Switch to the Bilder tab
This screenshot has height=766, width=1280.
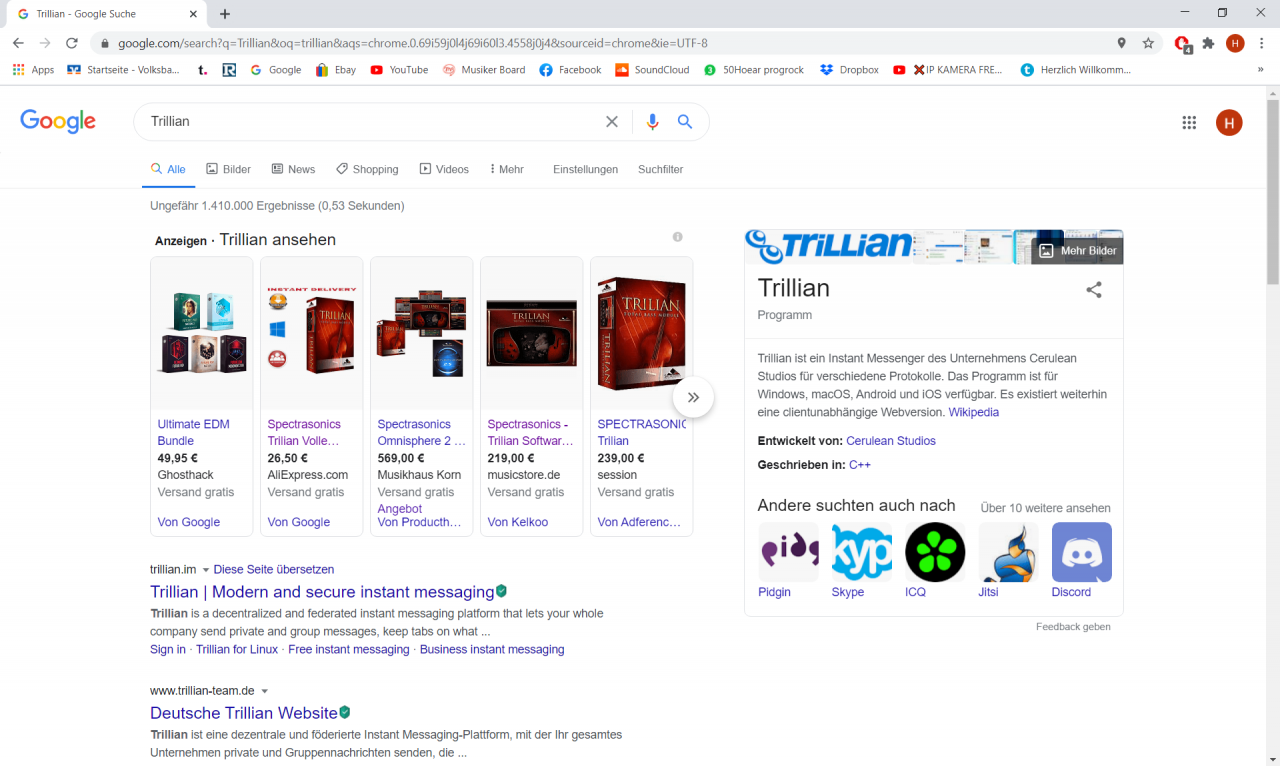coord(228,169)
